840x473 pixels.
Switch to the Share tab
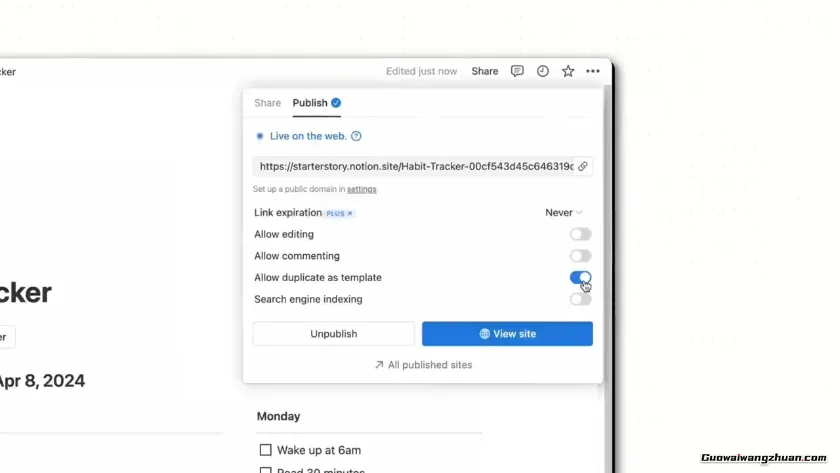267,103
